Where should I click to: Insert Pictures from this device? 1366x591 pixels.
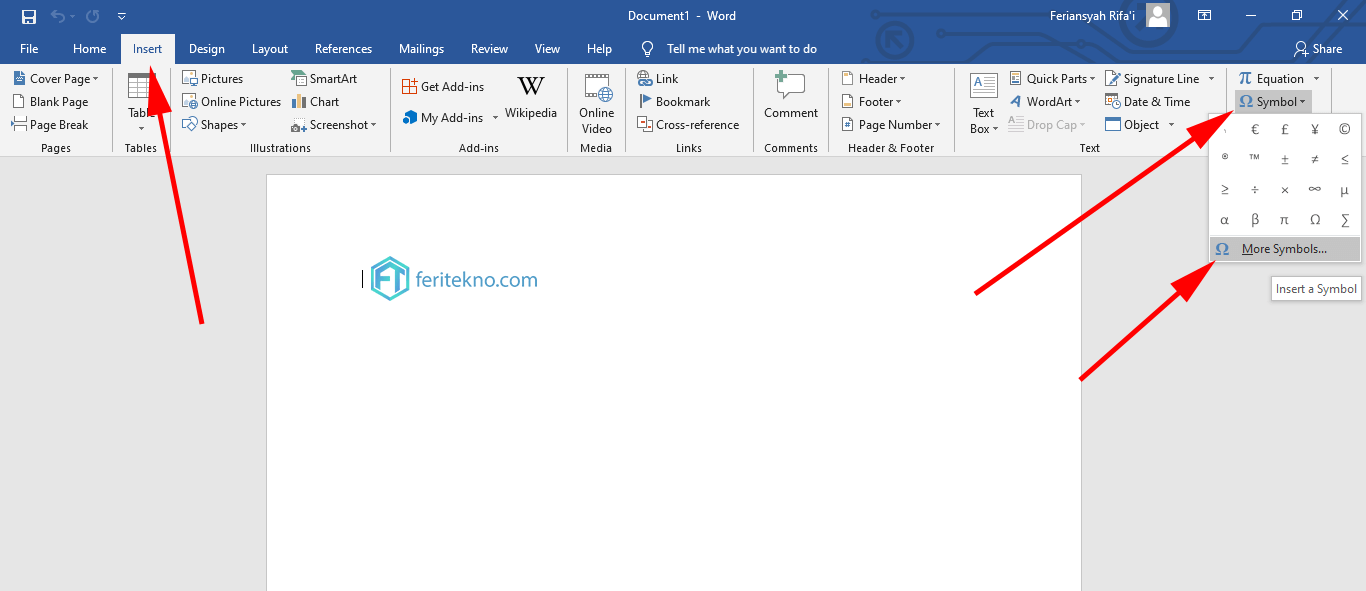pos(212,79)
